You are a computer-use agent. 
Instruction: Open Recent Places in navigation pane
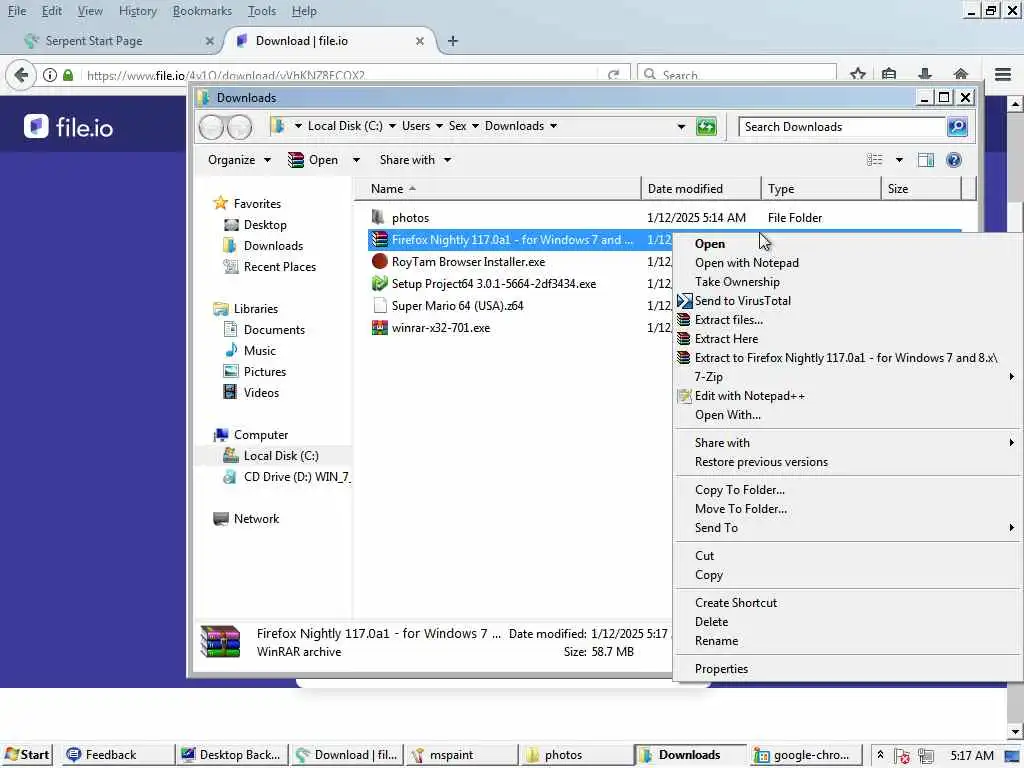pos(279,267)
